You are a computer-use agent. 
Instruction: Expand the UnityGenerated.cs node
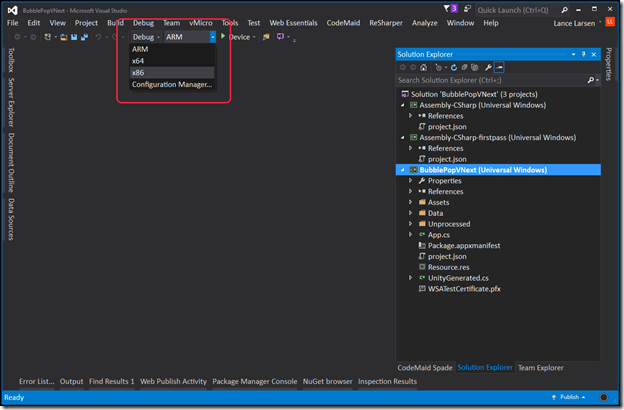(x=410, y=278)
